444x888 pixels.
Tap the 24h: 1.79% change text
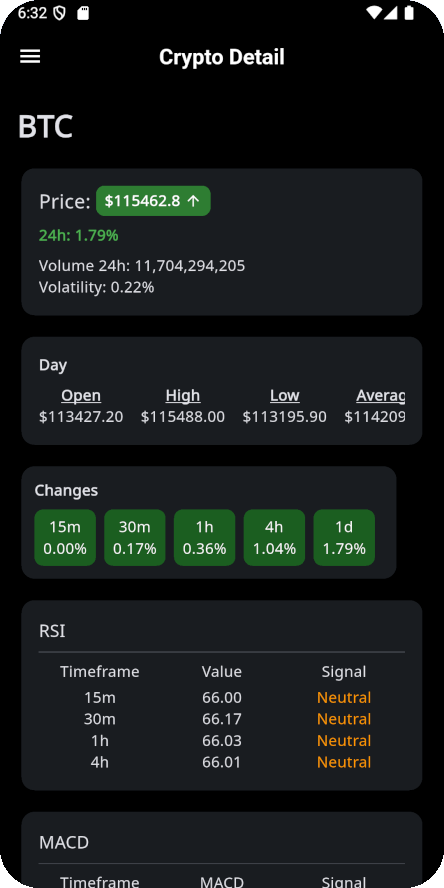point(79,236)
